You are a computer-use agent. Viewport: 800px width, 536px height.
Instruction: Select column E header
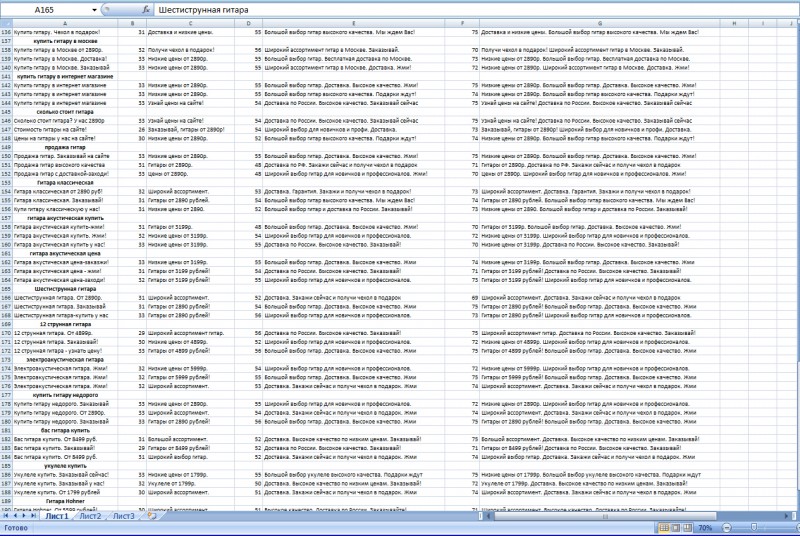(x=354, y=23)
